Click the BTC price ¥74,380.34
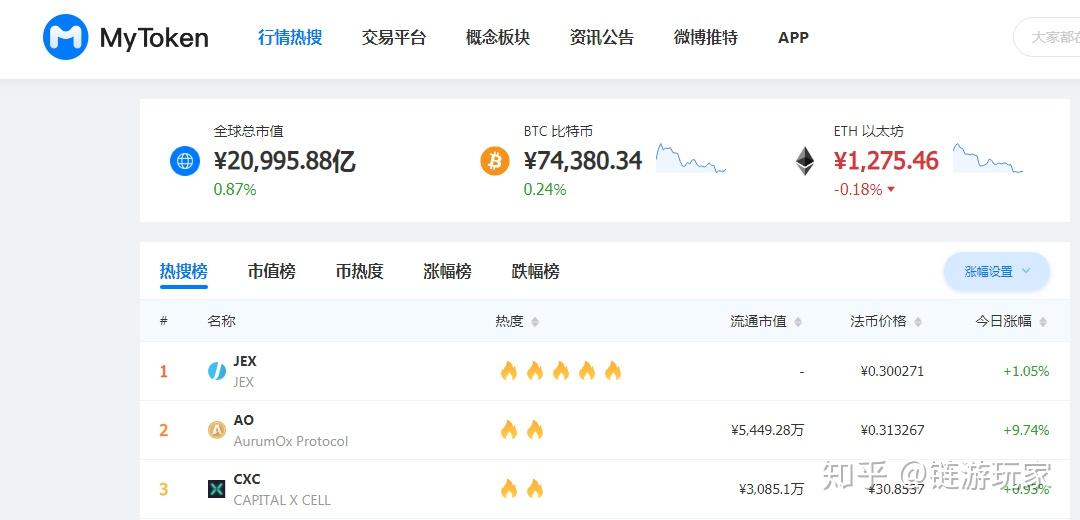Viewport: 1080px width, 520px height. tap(583, 161)
